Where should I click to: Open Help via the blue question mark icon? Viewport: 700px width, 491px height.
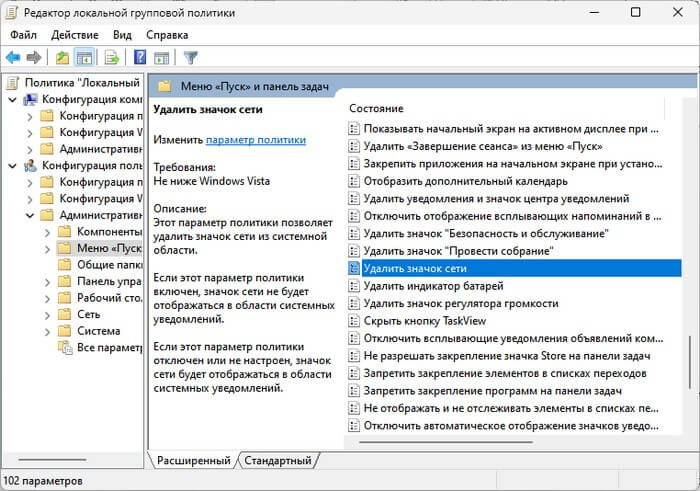coord(140,57)
